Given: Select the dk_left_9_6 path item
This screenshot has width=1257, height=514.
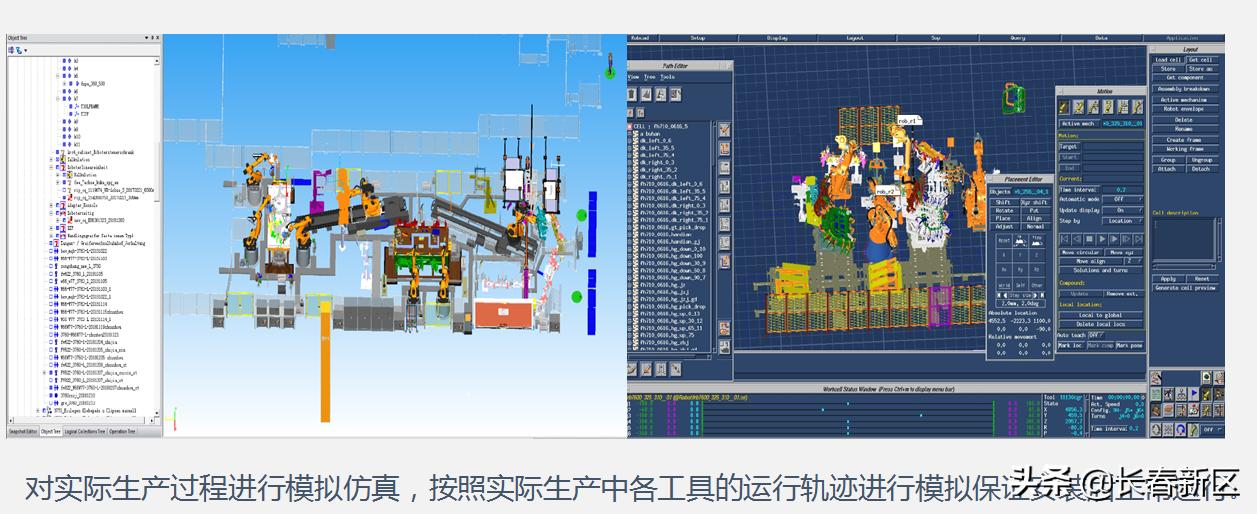Looking at the screenshot, I should (x=657, y=141).
